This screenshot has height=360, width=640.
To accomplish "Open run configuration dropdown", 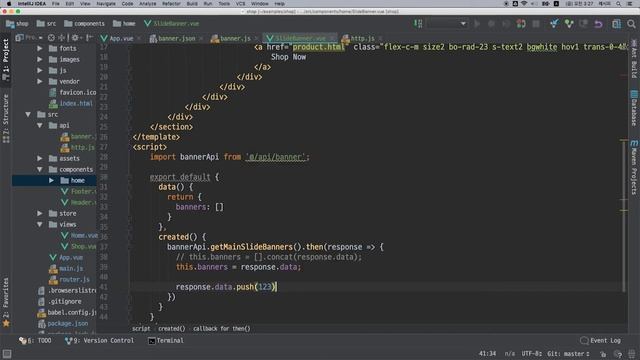I will click(x=447, y=24).
